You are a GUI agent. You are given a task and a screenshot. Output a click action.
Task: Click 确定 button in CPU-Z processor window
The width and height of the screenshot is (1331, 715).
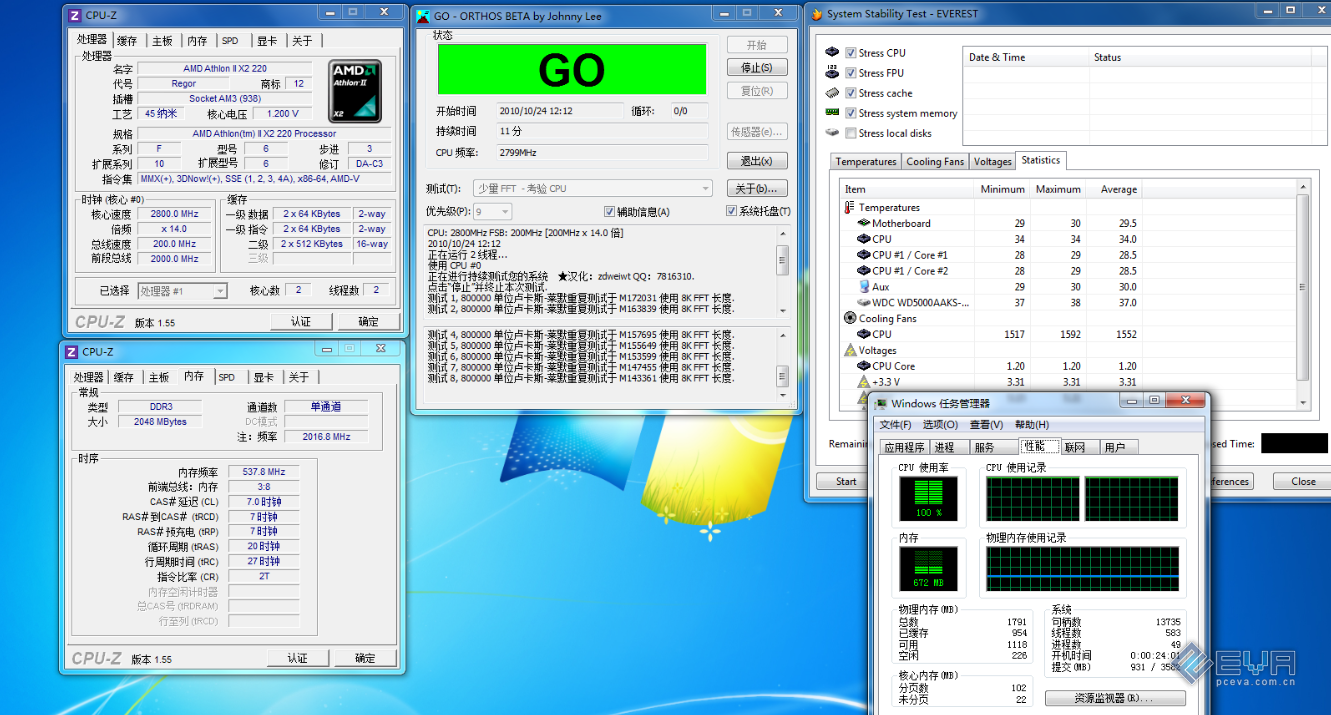coord(368,321)
